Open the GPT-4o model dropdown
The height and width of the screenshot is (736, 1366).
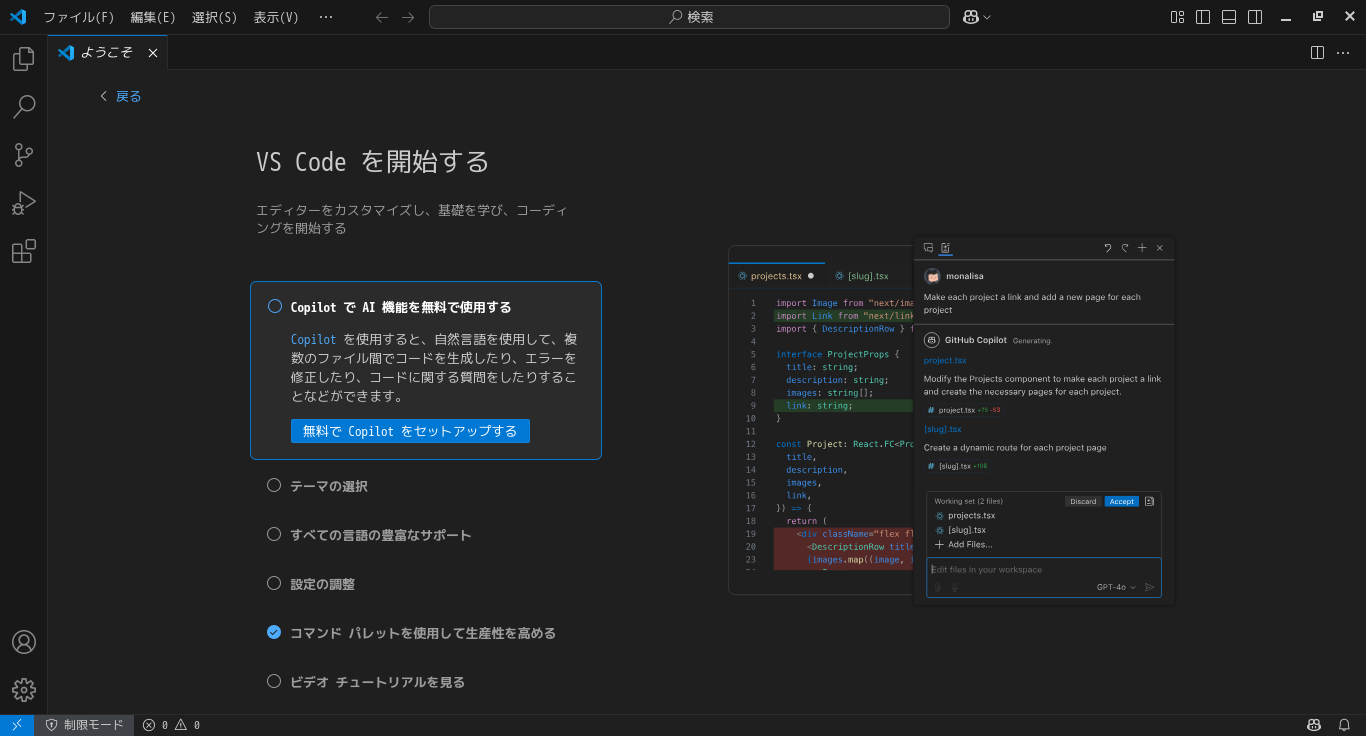tap(1115, 587)
